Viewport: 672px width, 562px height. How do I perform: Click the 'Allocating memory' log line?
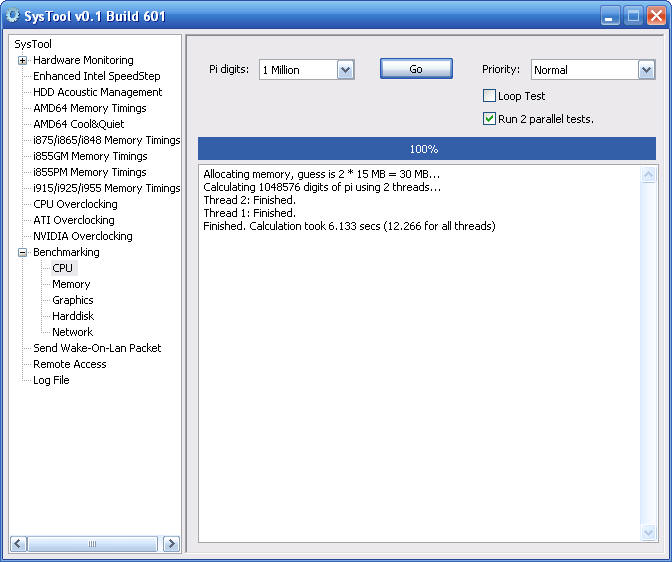(321, 174)
